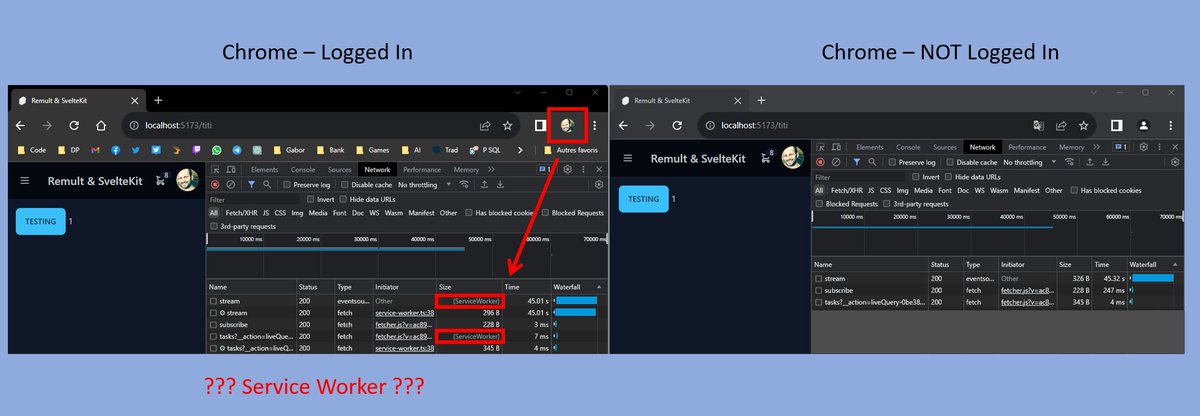The height and width of the screenshot is (416, 1200).
Task: Click the home icon in left Chrome window
Action: tap(101, 126)
